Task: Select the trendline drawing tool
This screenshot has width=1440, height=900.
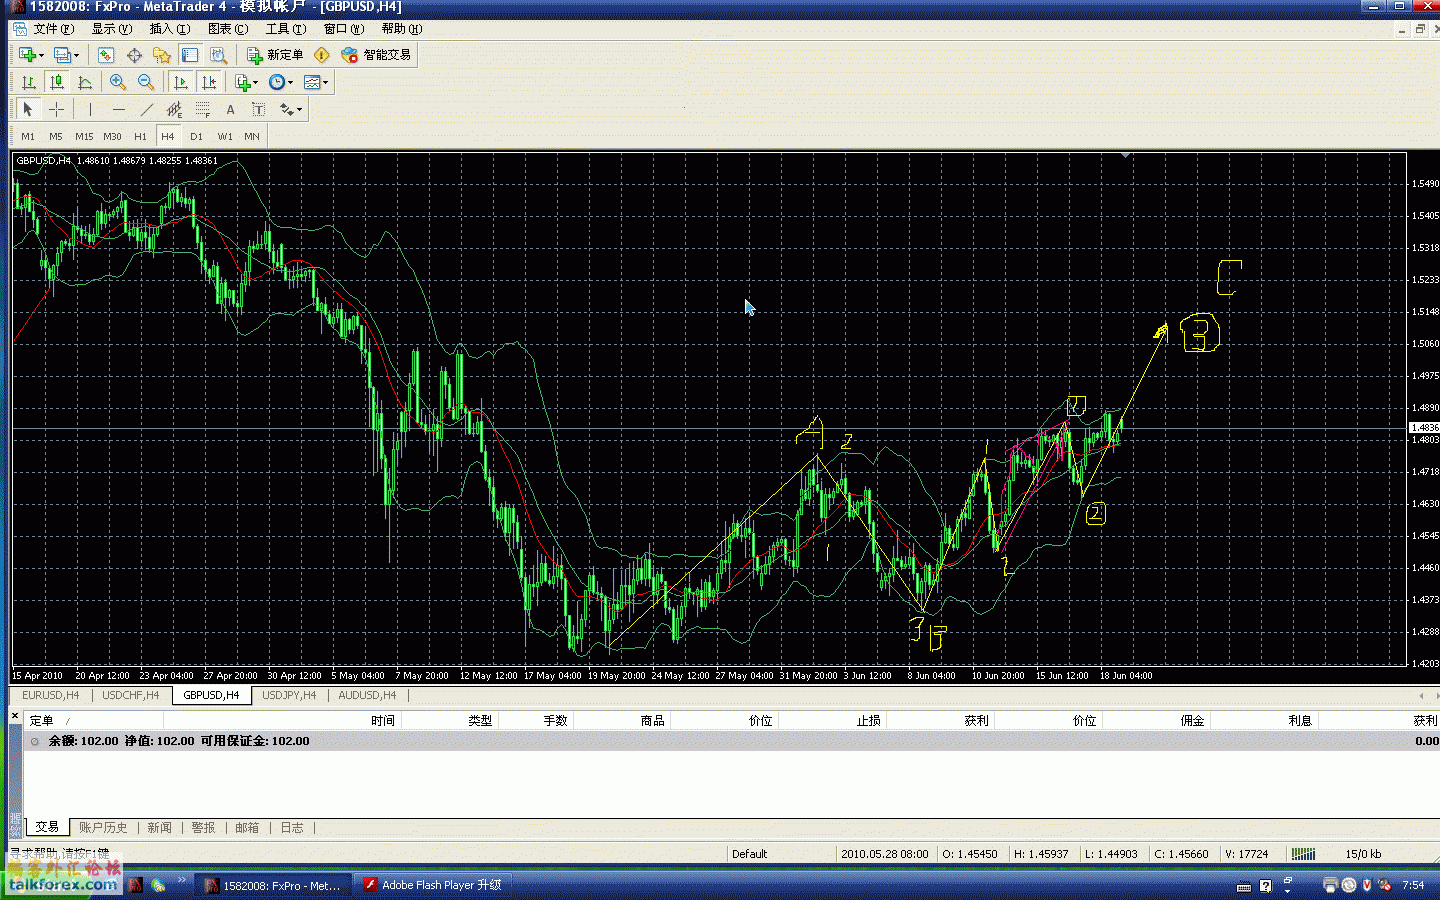Action: click(x=147, y=109)
